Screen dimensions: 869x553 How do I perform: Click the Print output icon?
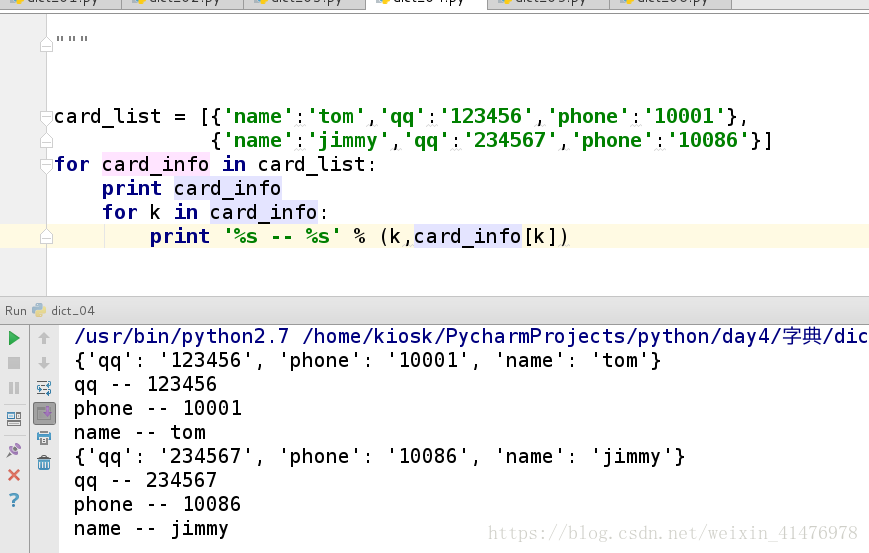pyautogui.click(x=44, y=438)
